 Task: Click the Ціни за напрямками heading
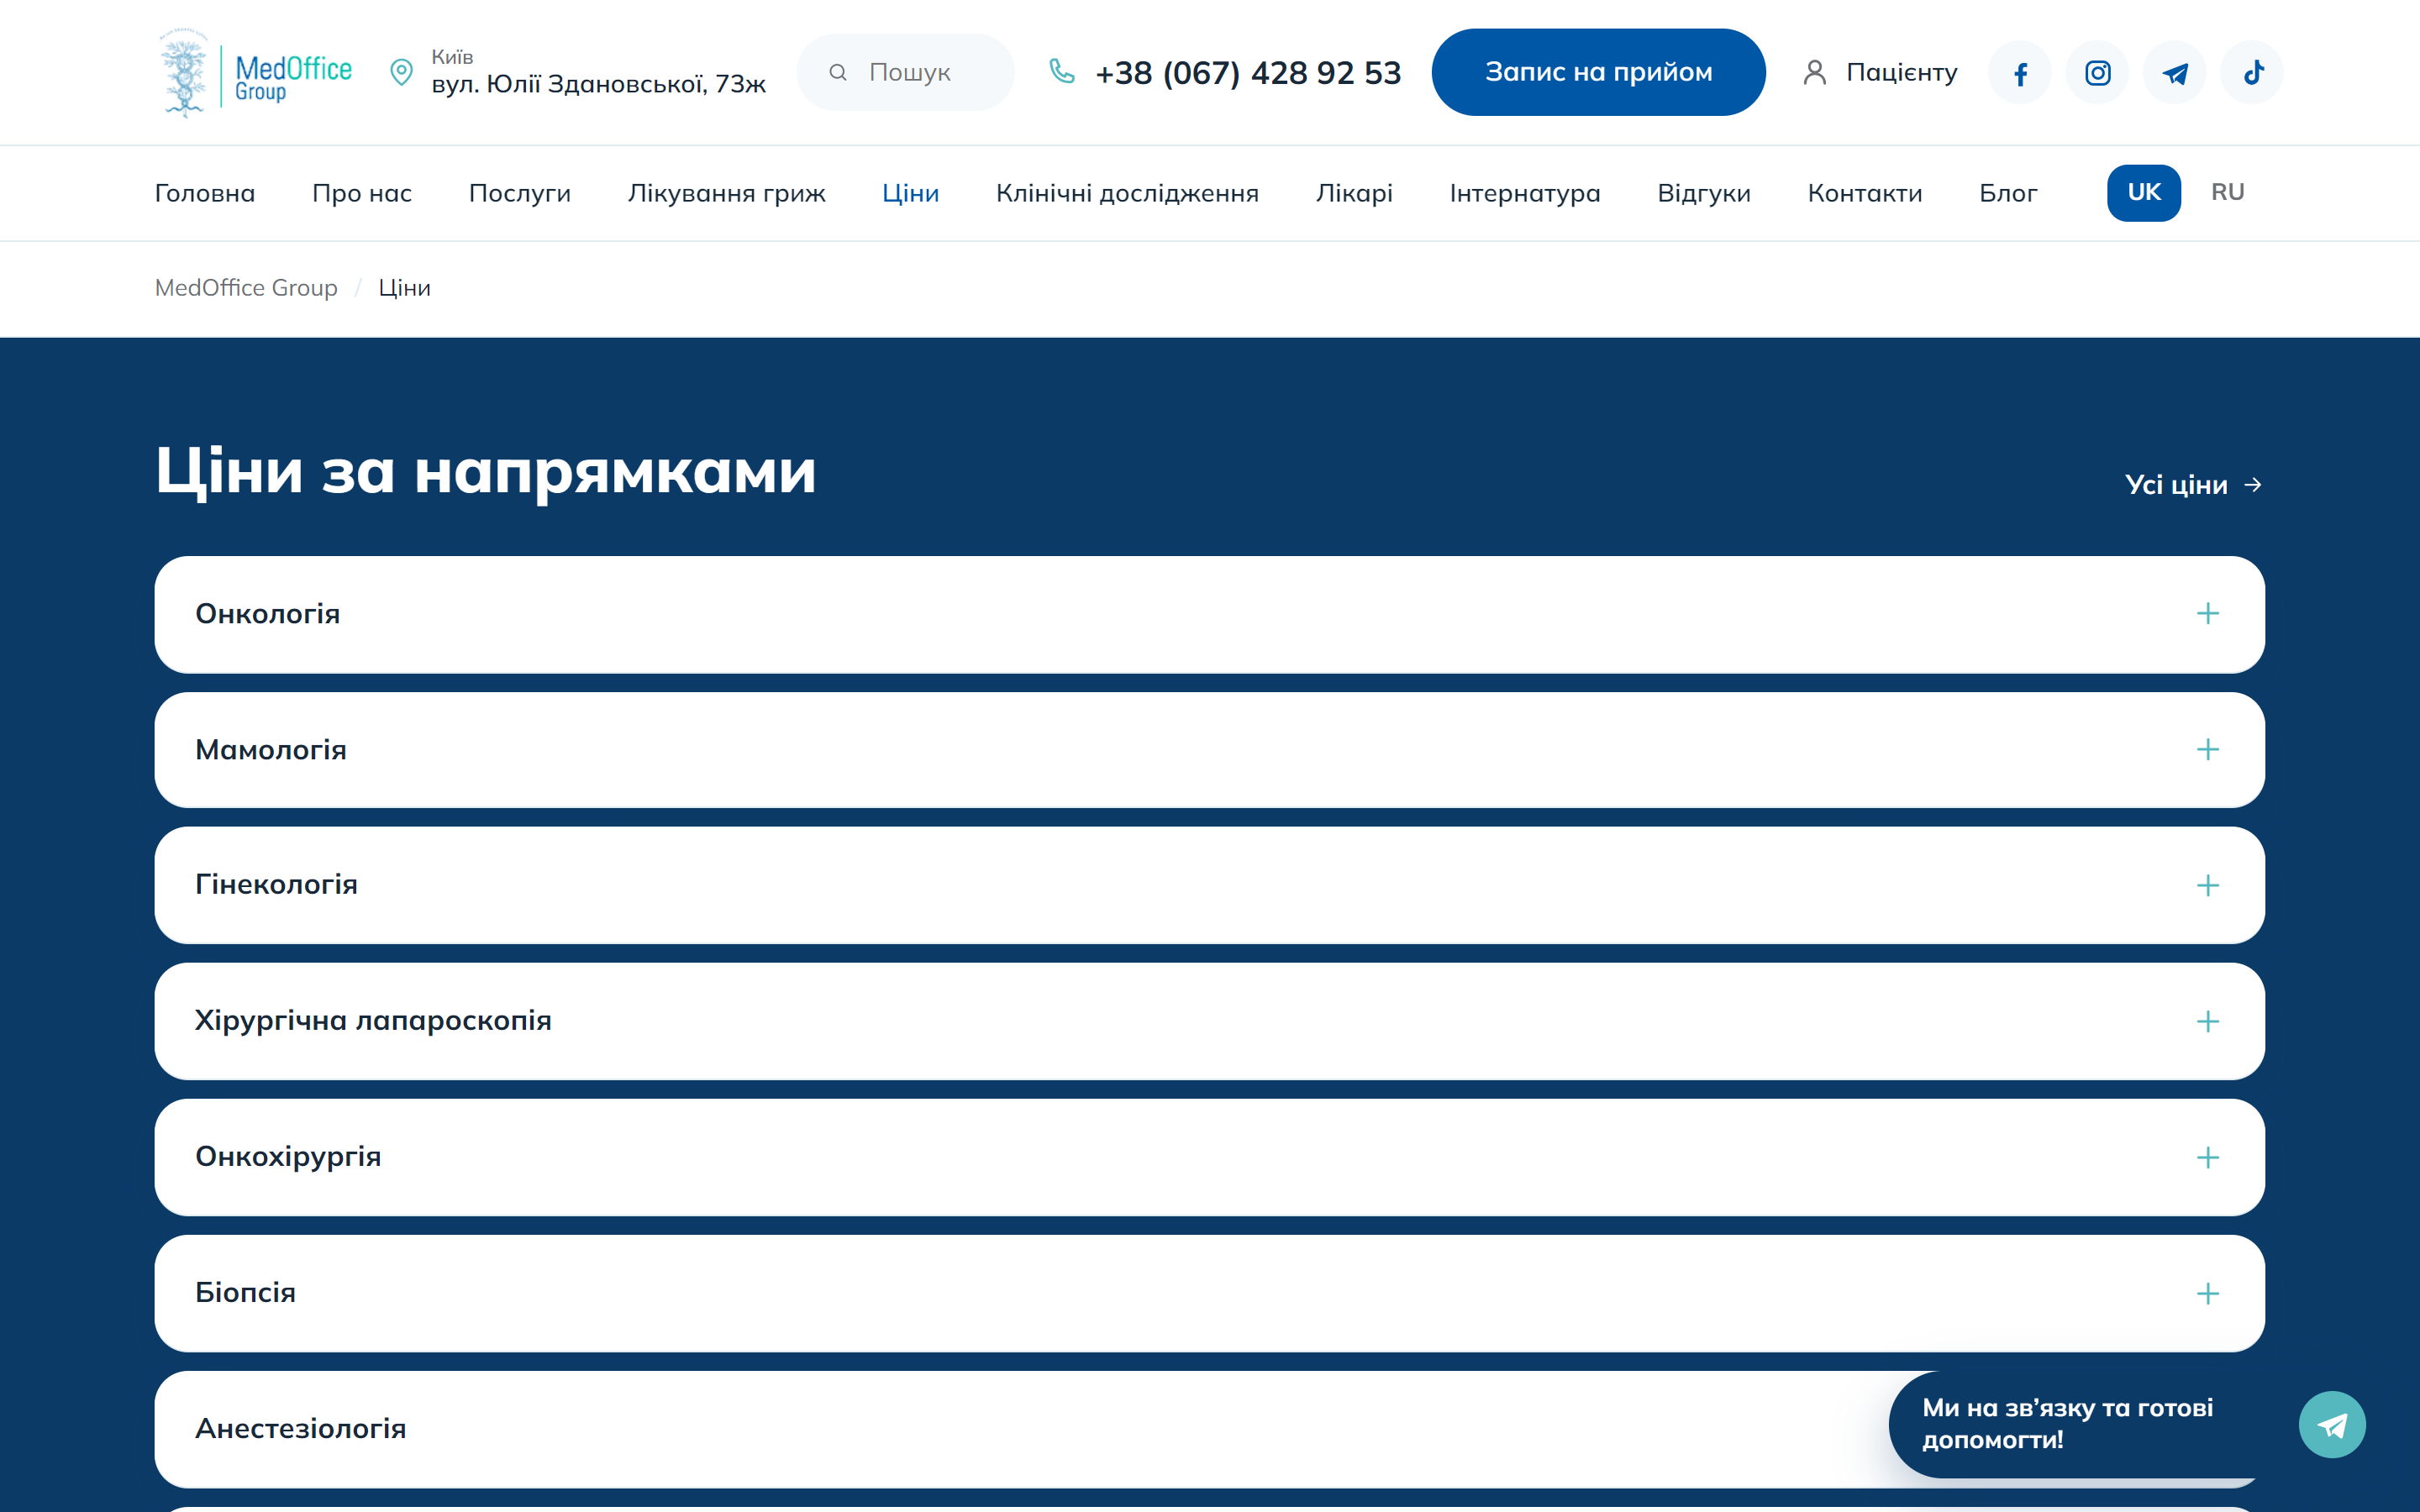(486, 470)
